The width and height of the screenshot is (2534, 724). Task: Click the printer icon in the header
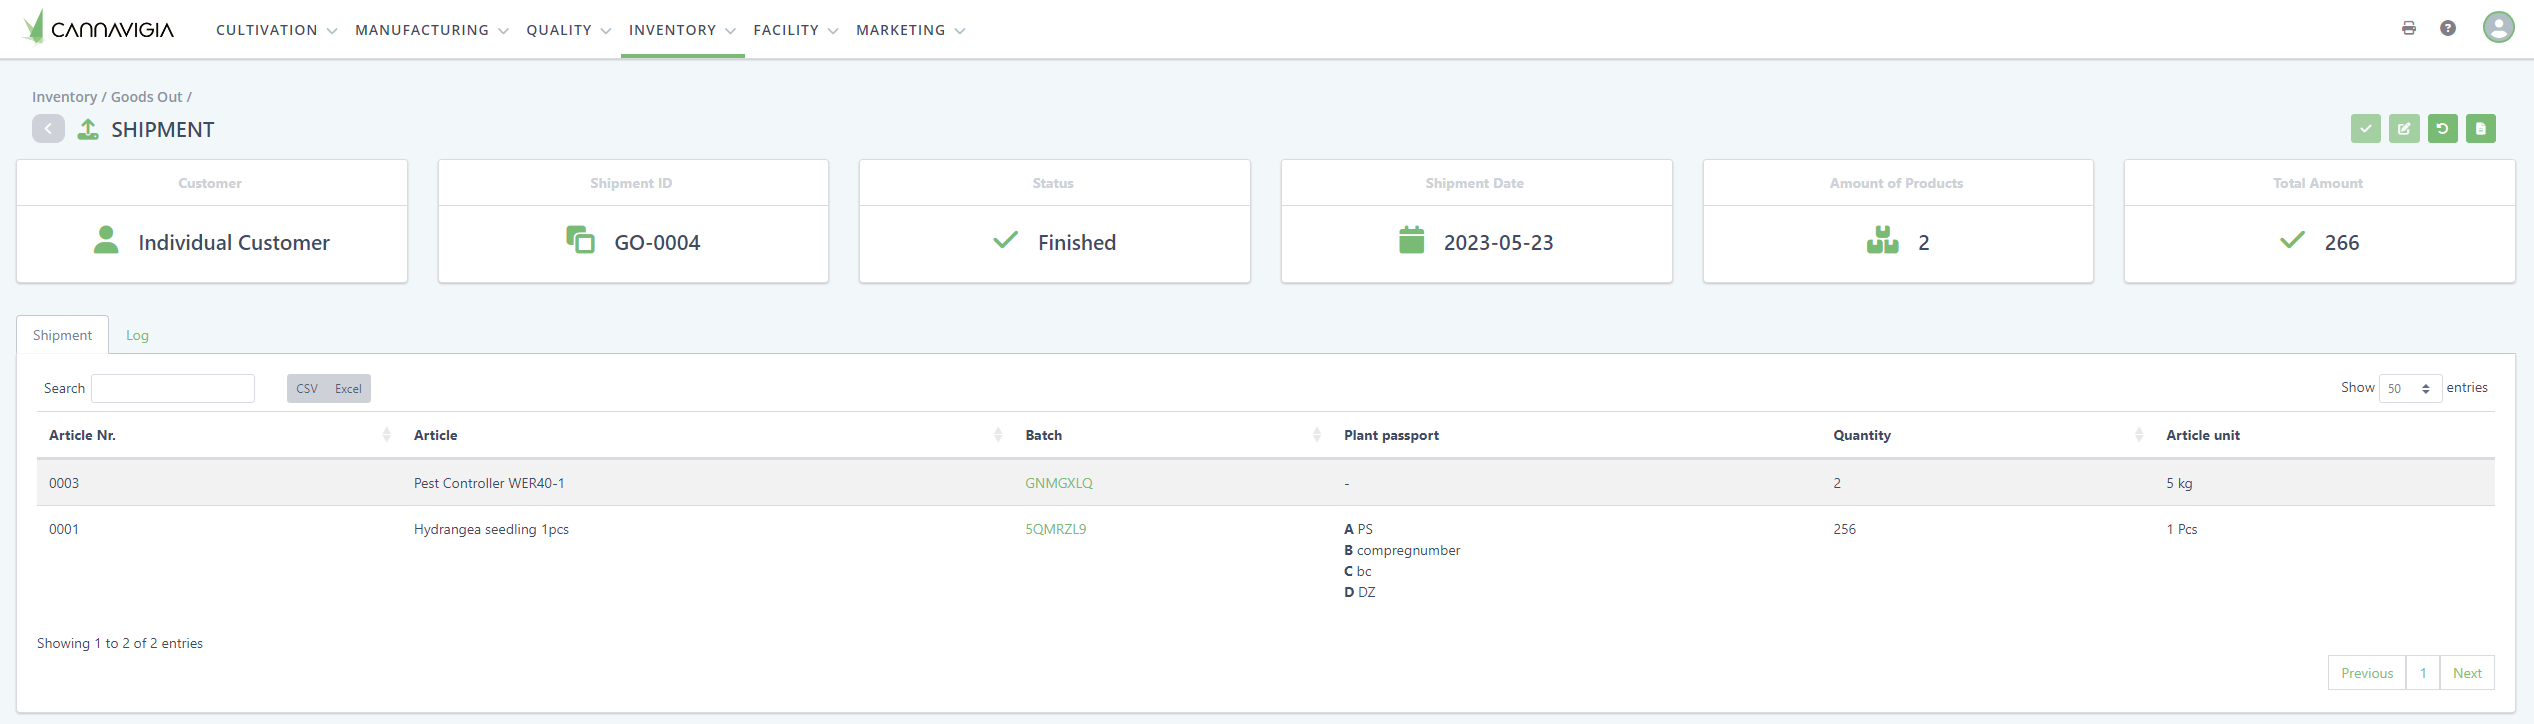2408,28
